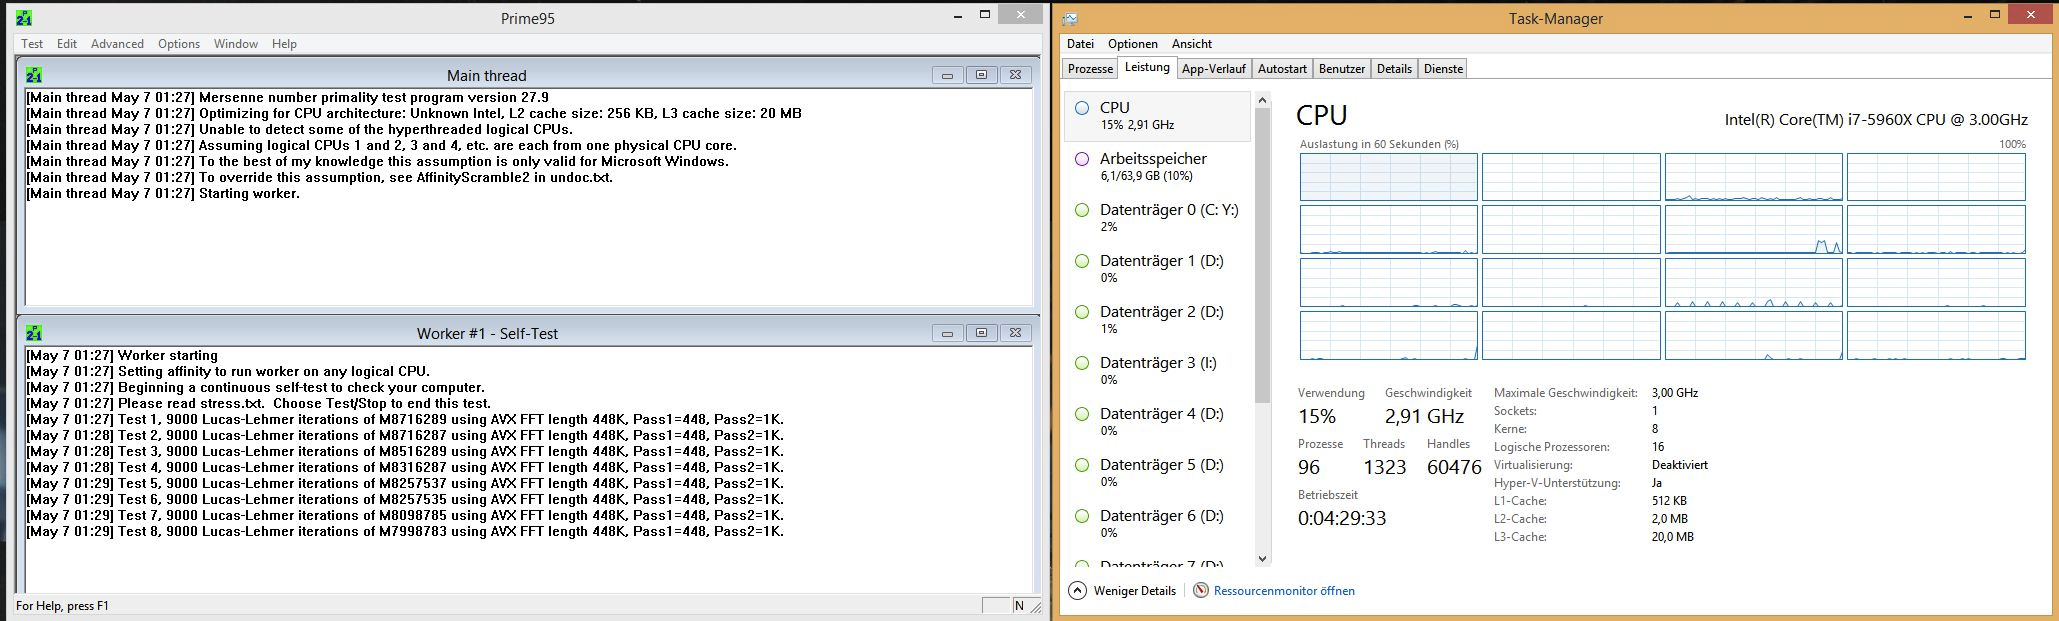
Task: Open the Datei menu in Task-Manager
Action: click(x=1080, y=44)
